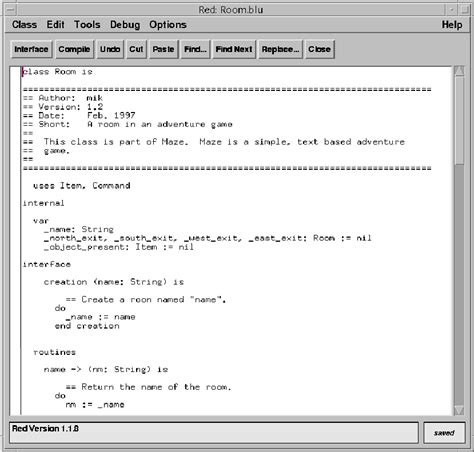This screenshot has width=474, height=452.
Task: Open the Help menu
Action: (x=452, y=25)
